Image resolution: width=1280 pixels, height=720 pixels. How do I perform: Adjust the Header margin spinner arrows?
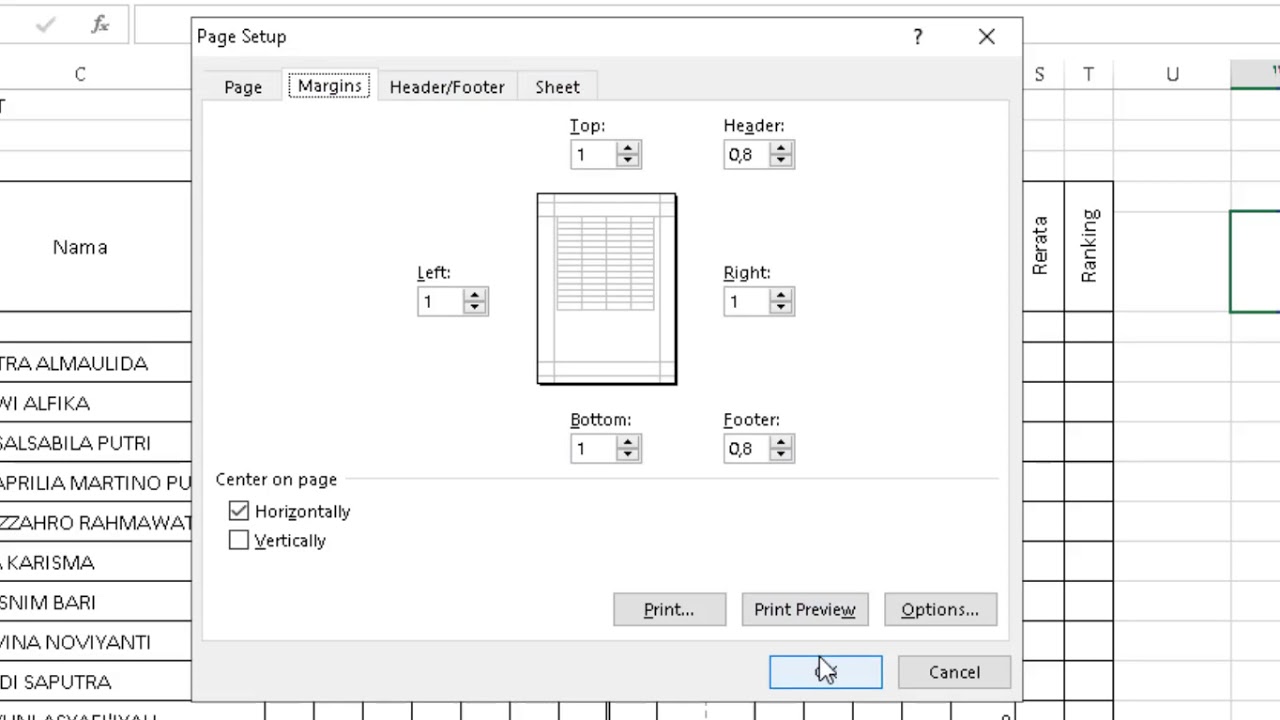pyautogui.click(x=782, y=154)
